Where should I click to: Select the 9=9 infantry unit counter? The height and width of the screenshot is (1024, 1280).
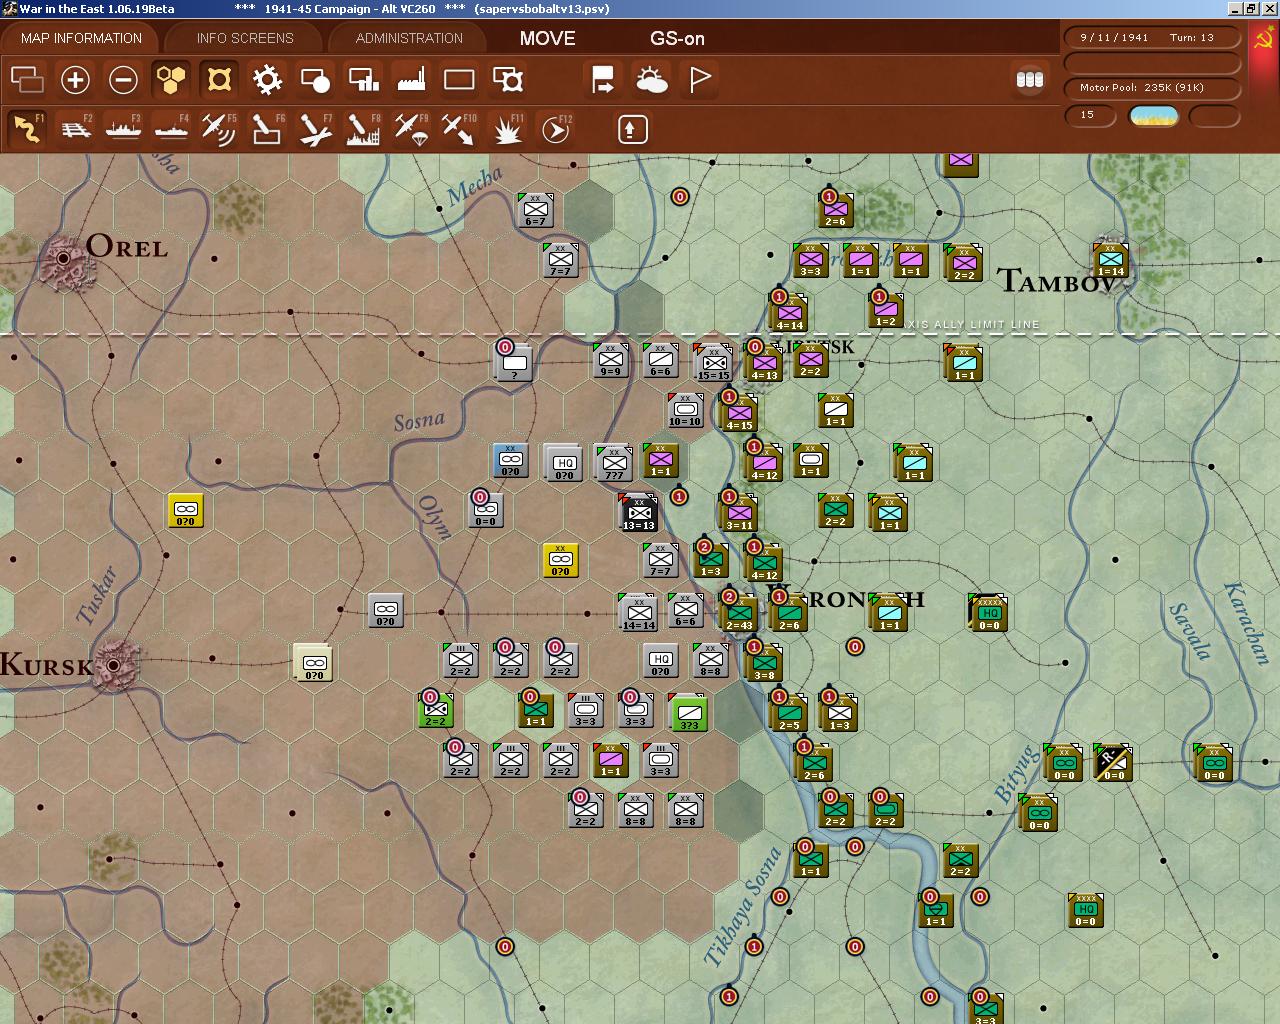coord(610,360)
